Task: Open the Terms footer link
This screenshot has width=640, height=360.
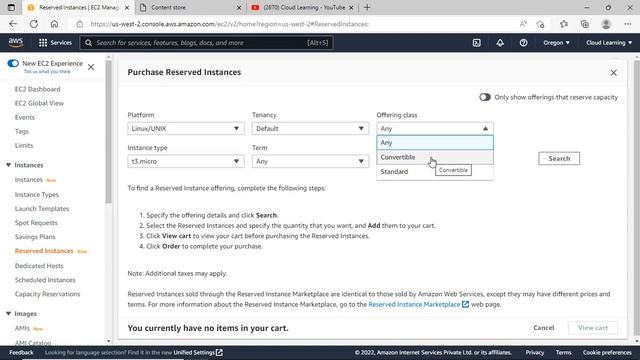Action: pos(563,352)
